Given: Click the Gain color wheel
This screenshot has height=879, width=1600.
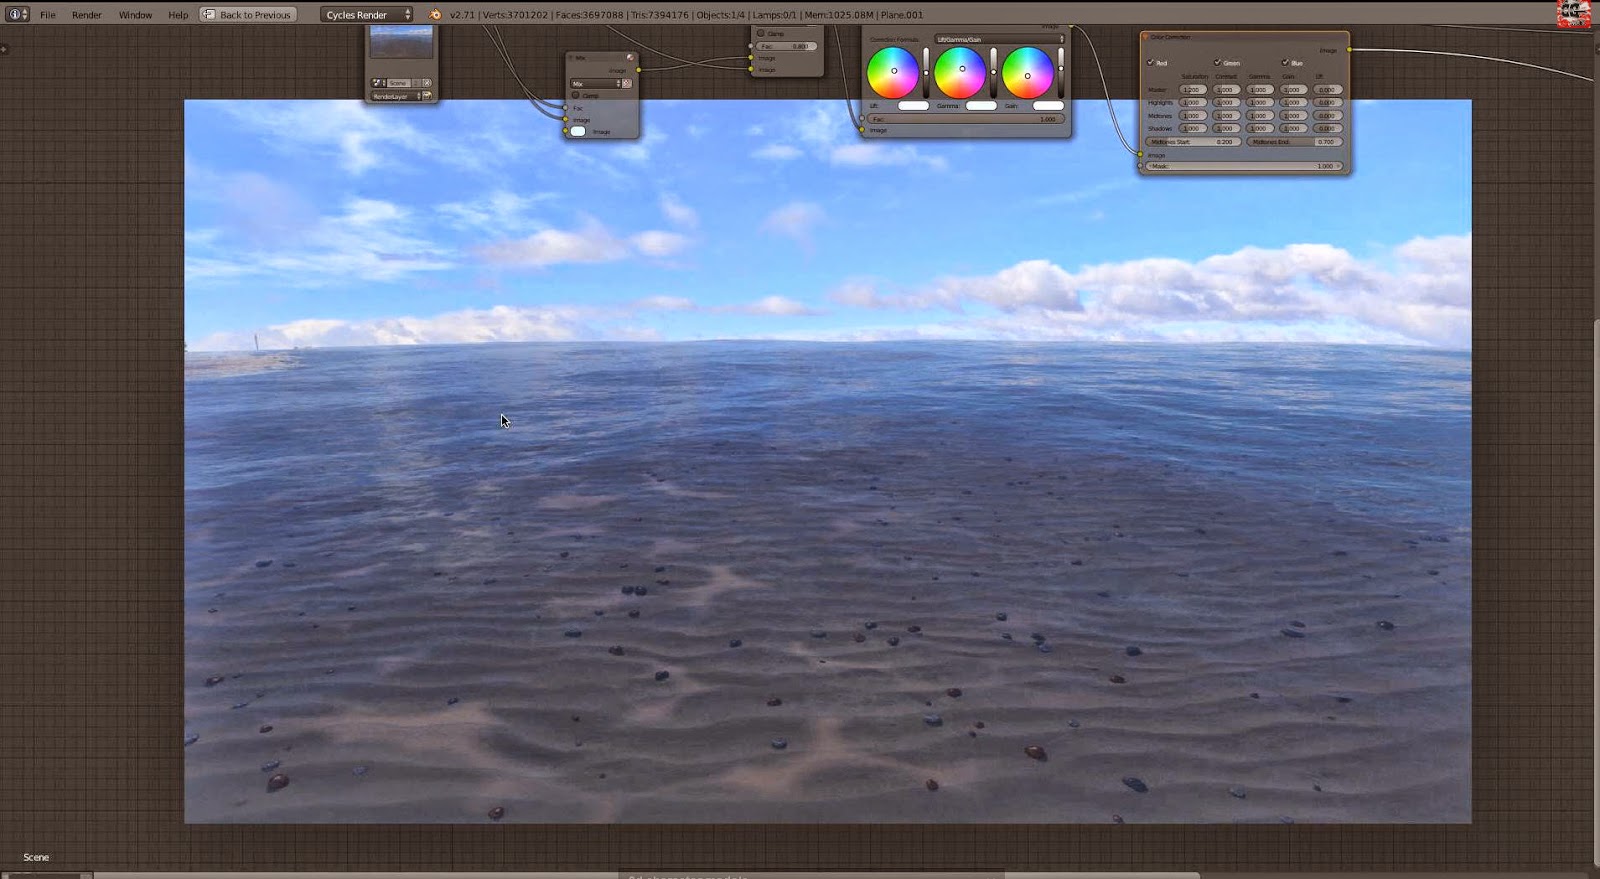Looking at the screenshot, I should tap(1028, 72).
